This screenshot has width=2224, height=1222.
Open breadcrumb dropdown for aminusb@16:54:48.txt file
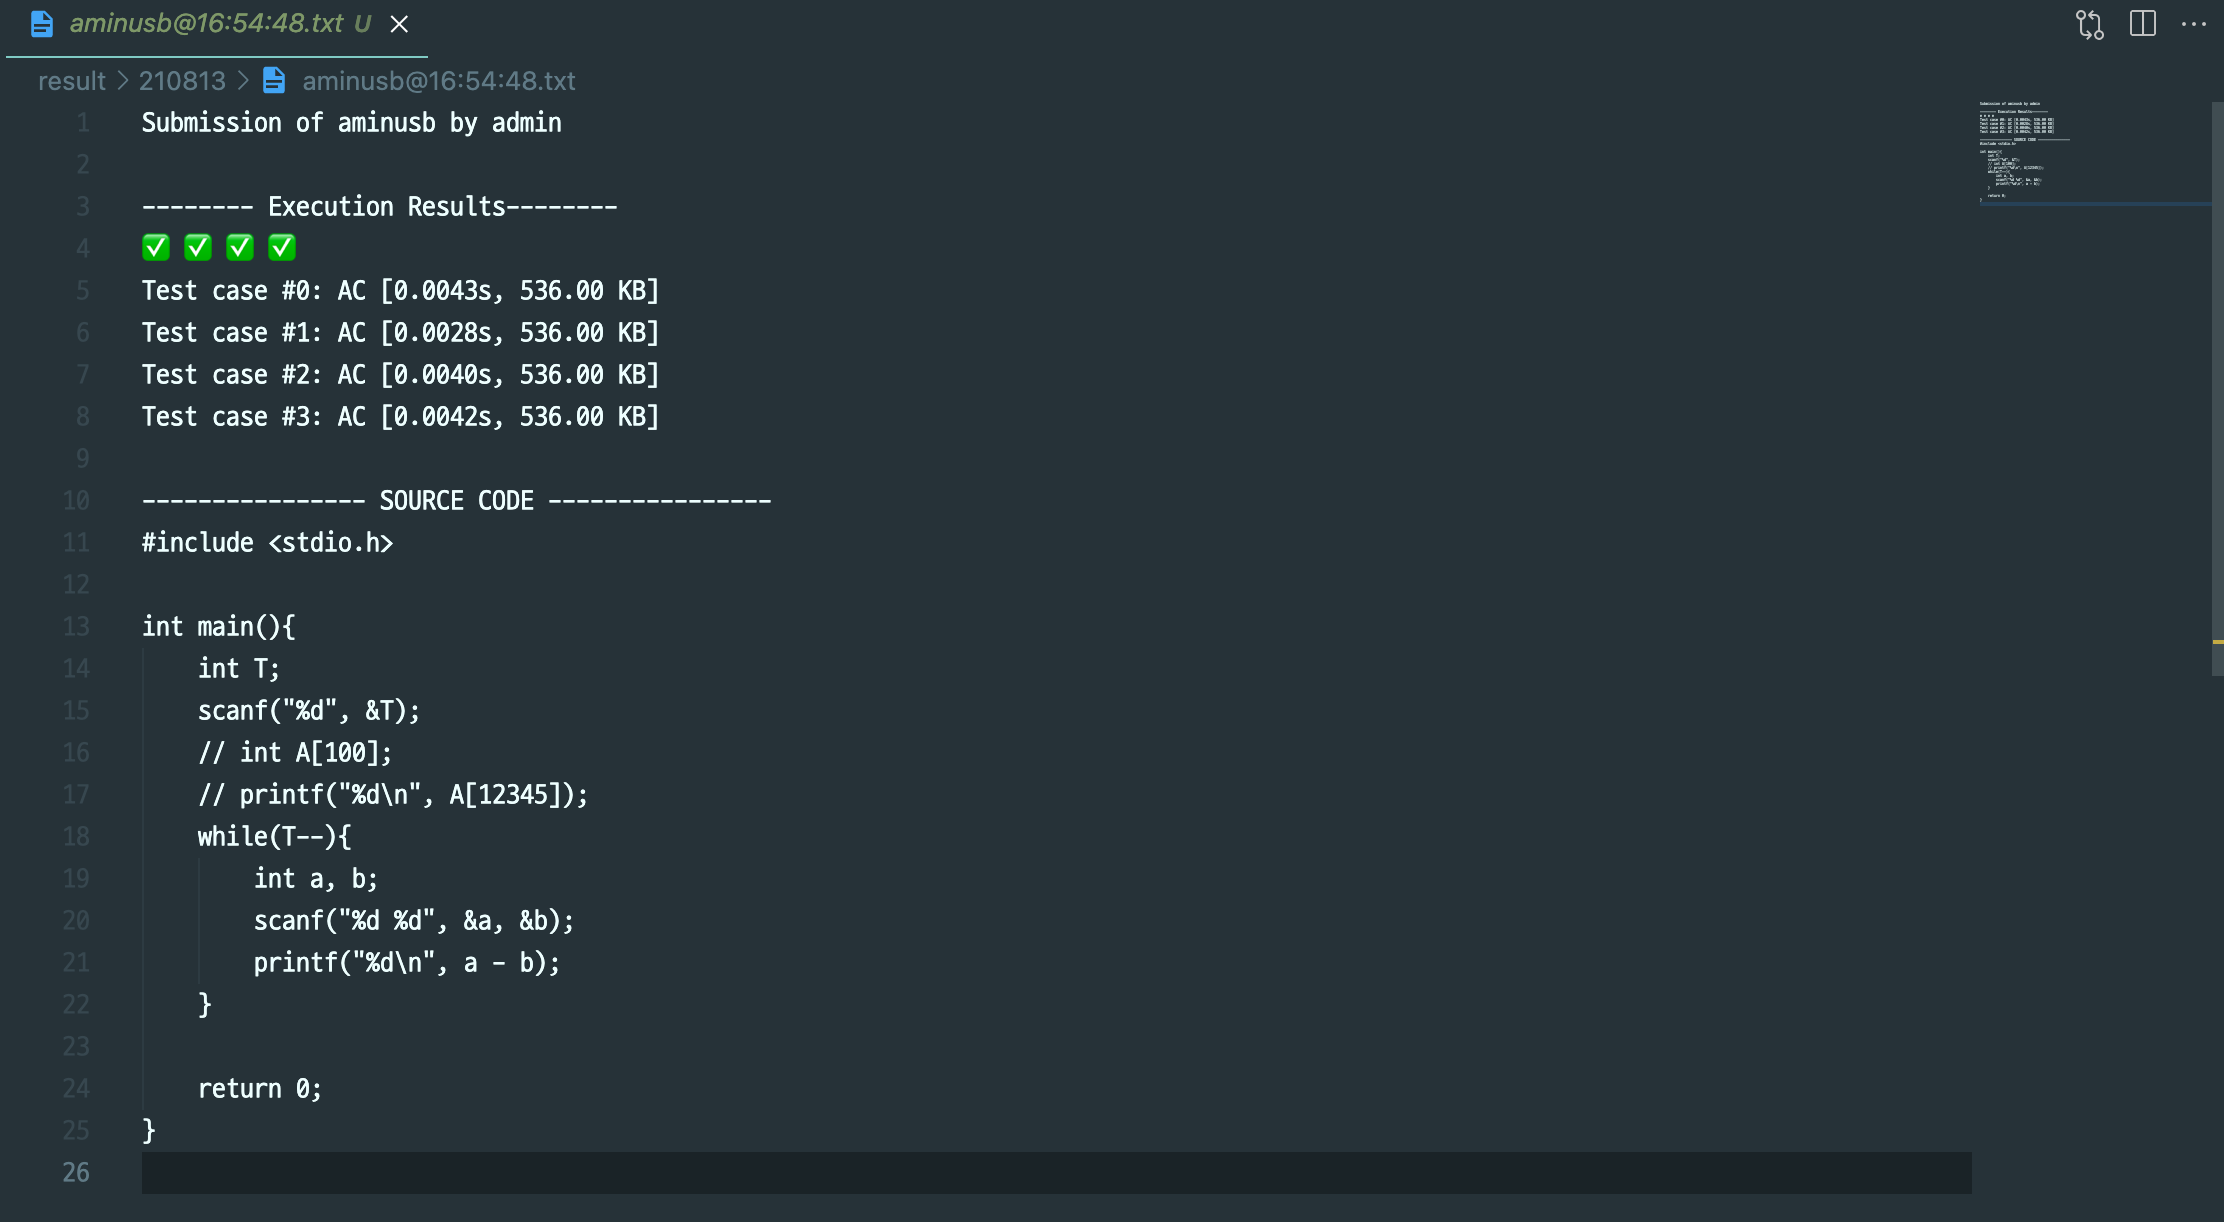click(x=438, y=81)
